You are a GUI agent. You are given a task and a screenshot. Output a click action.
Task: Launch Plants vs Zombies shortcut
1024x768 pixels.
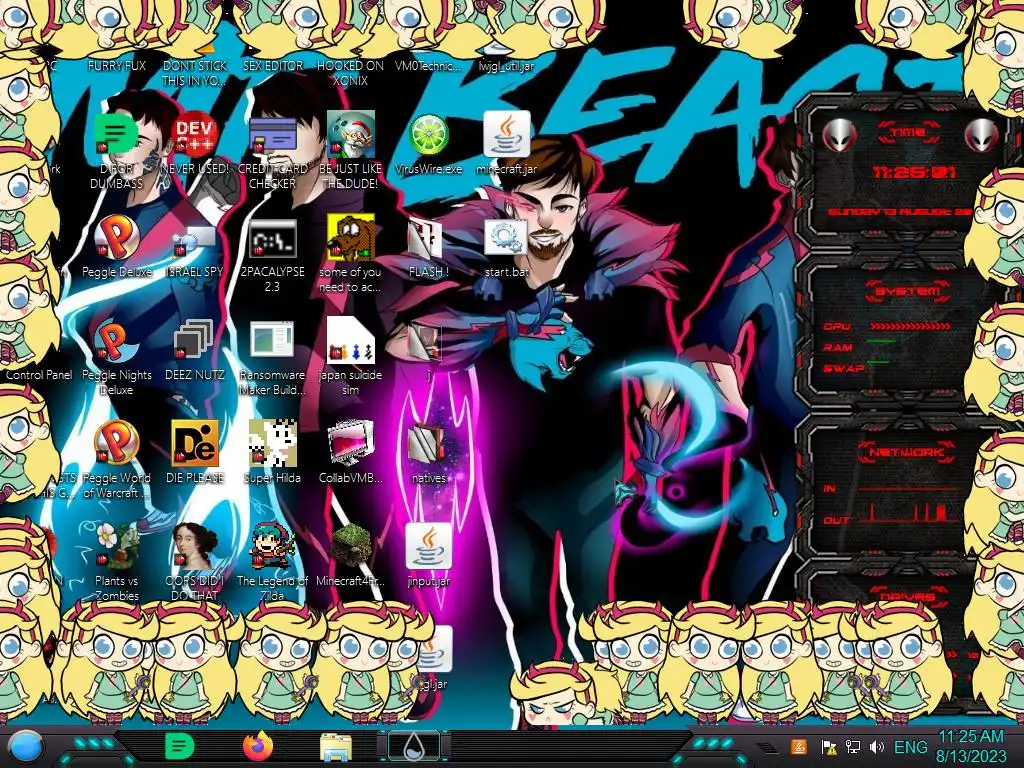[x=116, y=546]
